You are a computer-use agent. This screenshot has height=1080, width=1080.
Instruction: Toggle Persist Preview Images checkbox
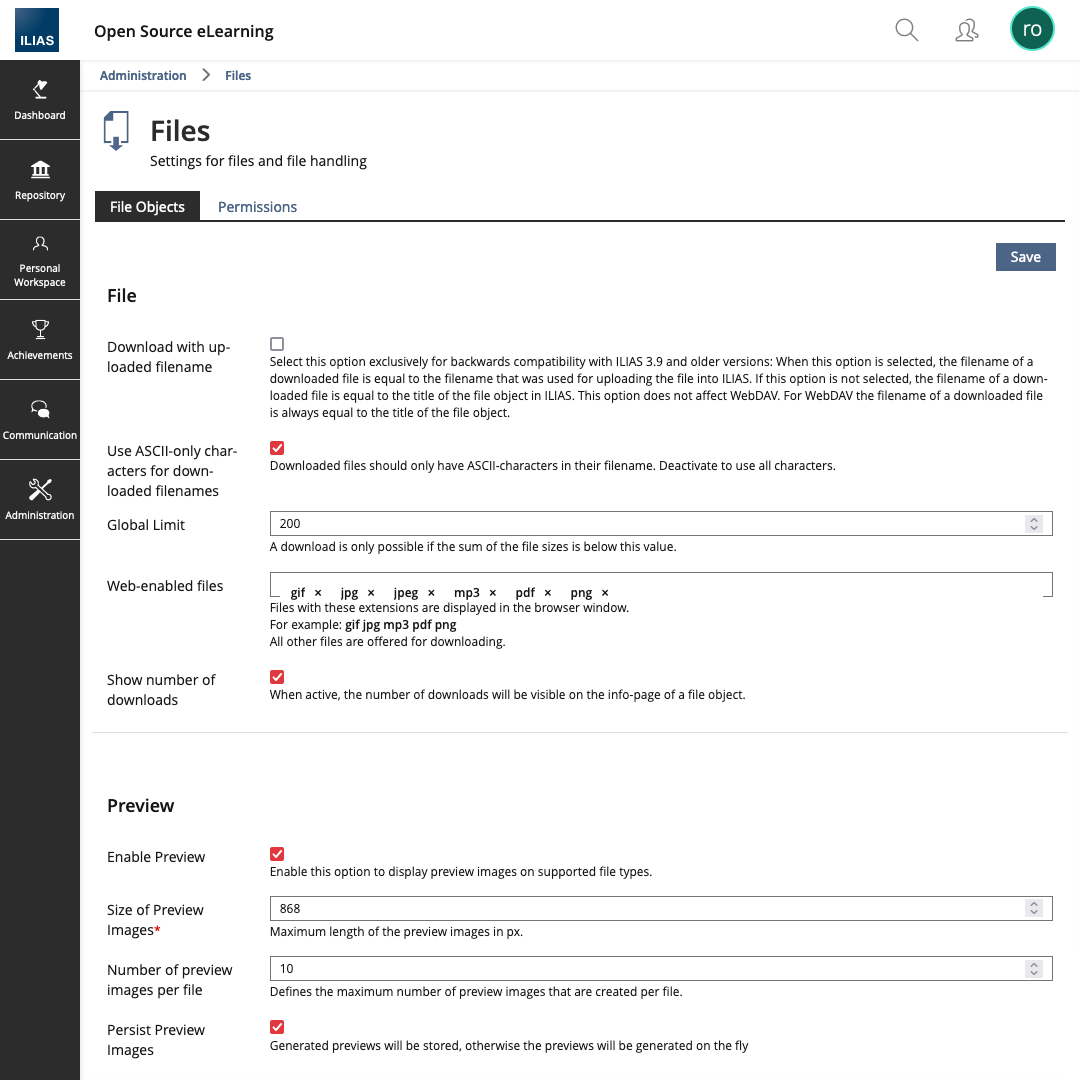pos(277,1026)
